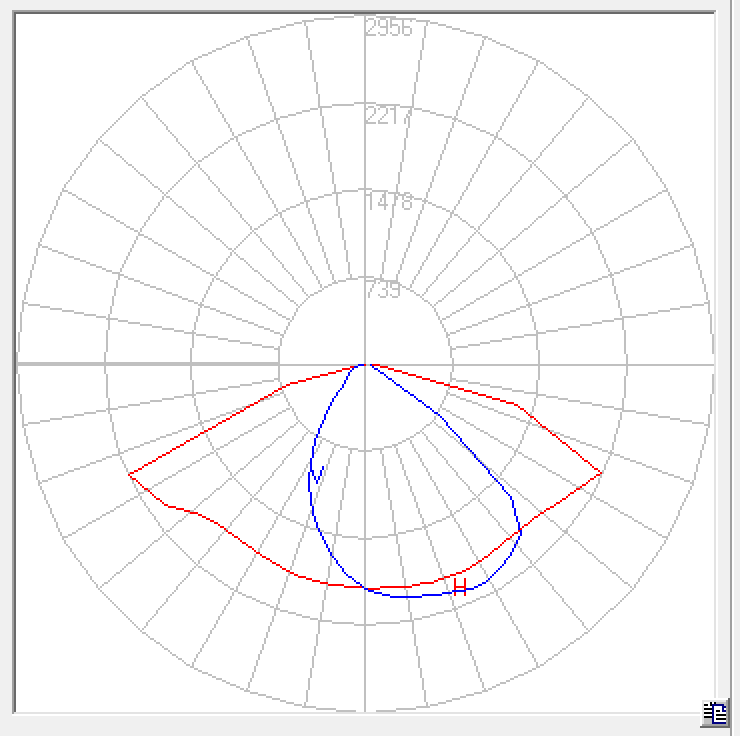Click the blue V marker on the curve

pos(318,473)
